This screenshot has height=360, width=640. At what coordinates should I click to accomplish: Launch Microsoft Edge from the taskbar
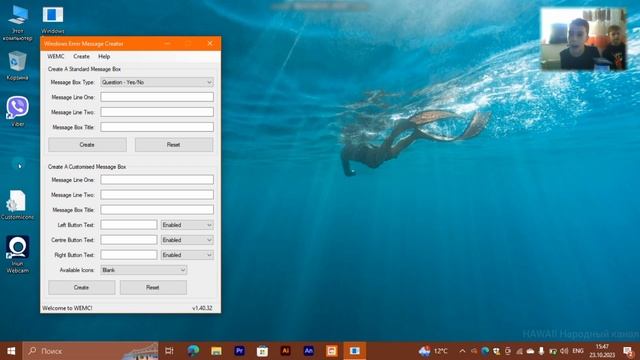tap(193, 351)
